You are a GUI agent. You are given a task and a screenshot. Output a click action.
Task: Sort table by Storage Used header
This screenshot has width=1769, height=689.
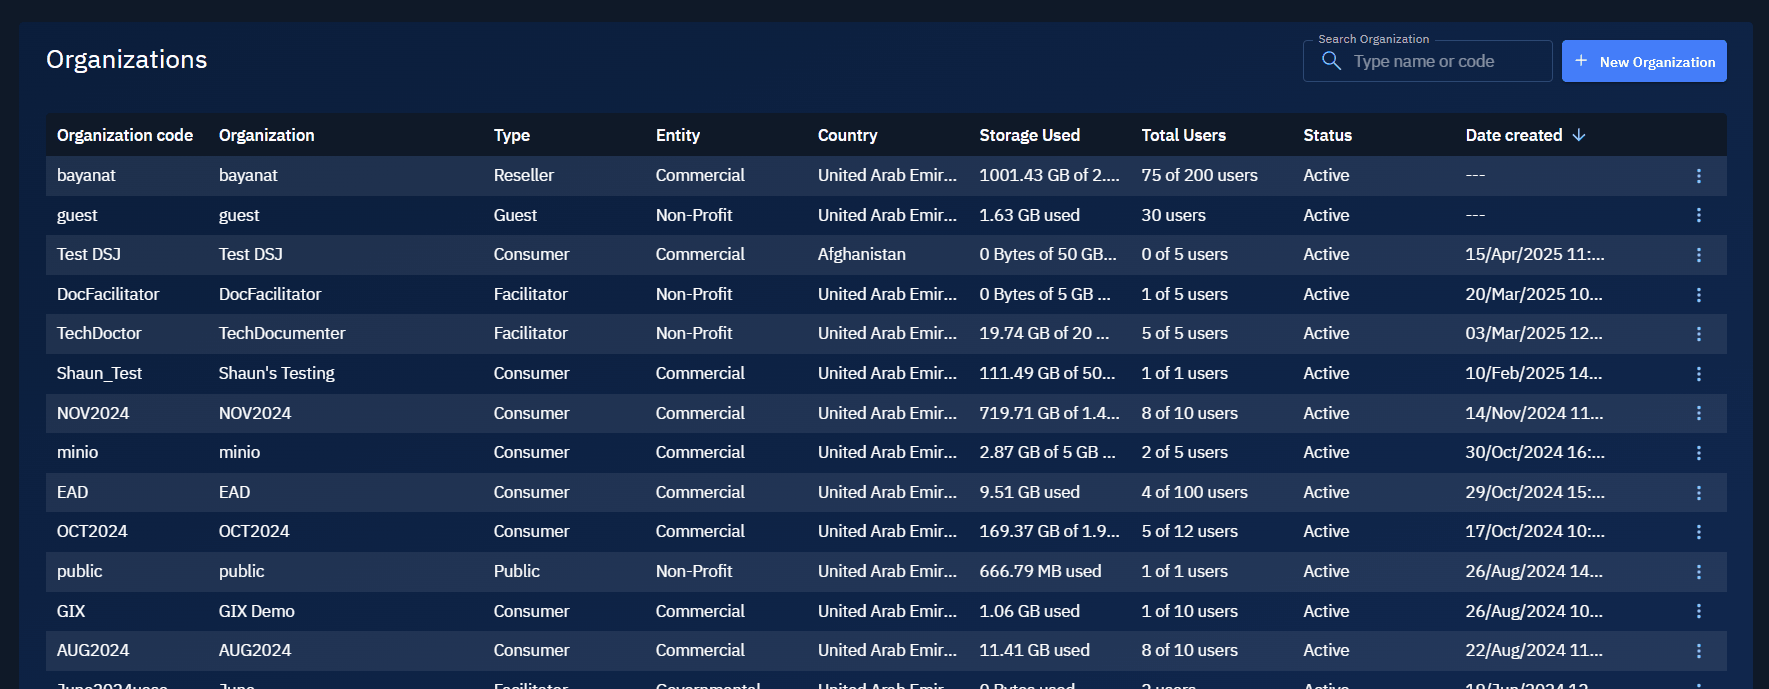point(1029,135)
